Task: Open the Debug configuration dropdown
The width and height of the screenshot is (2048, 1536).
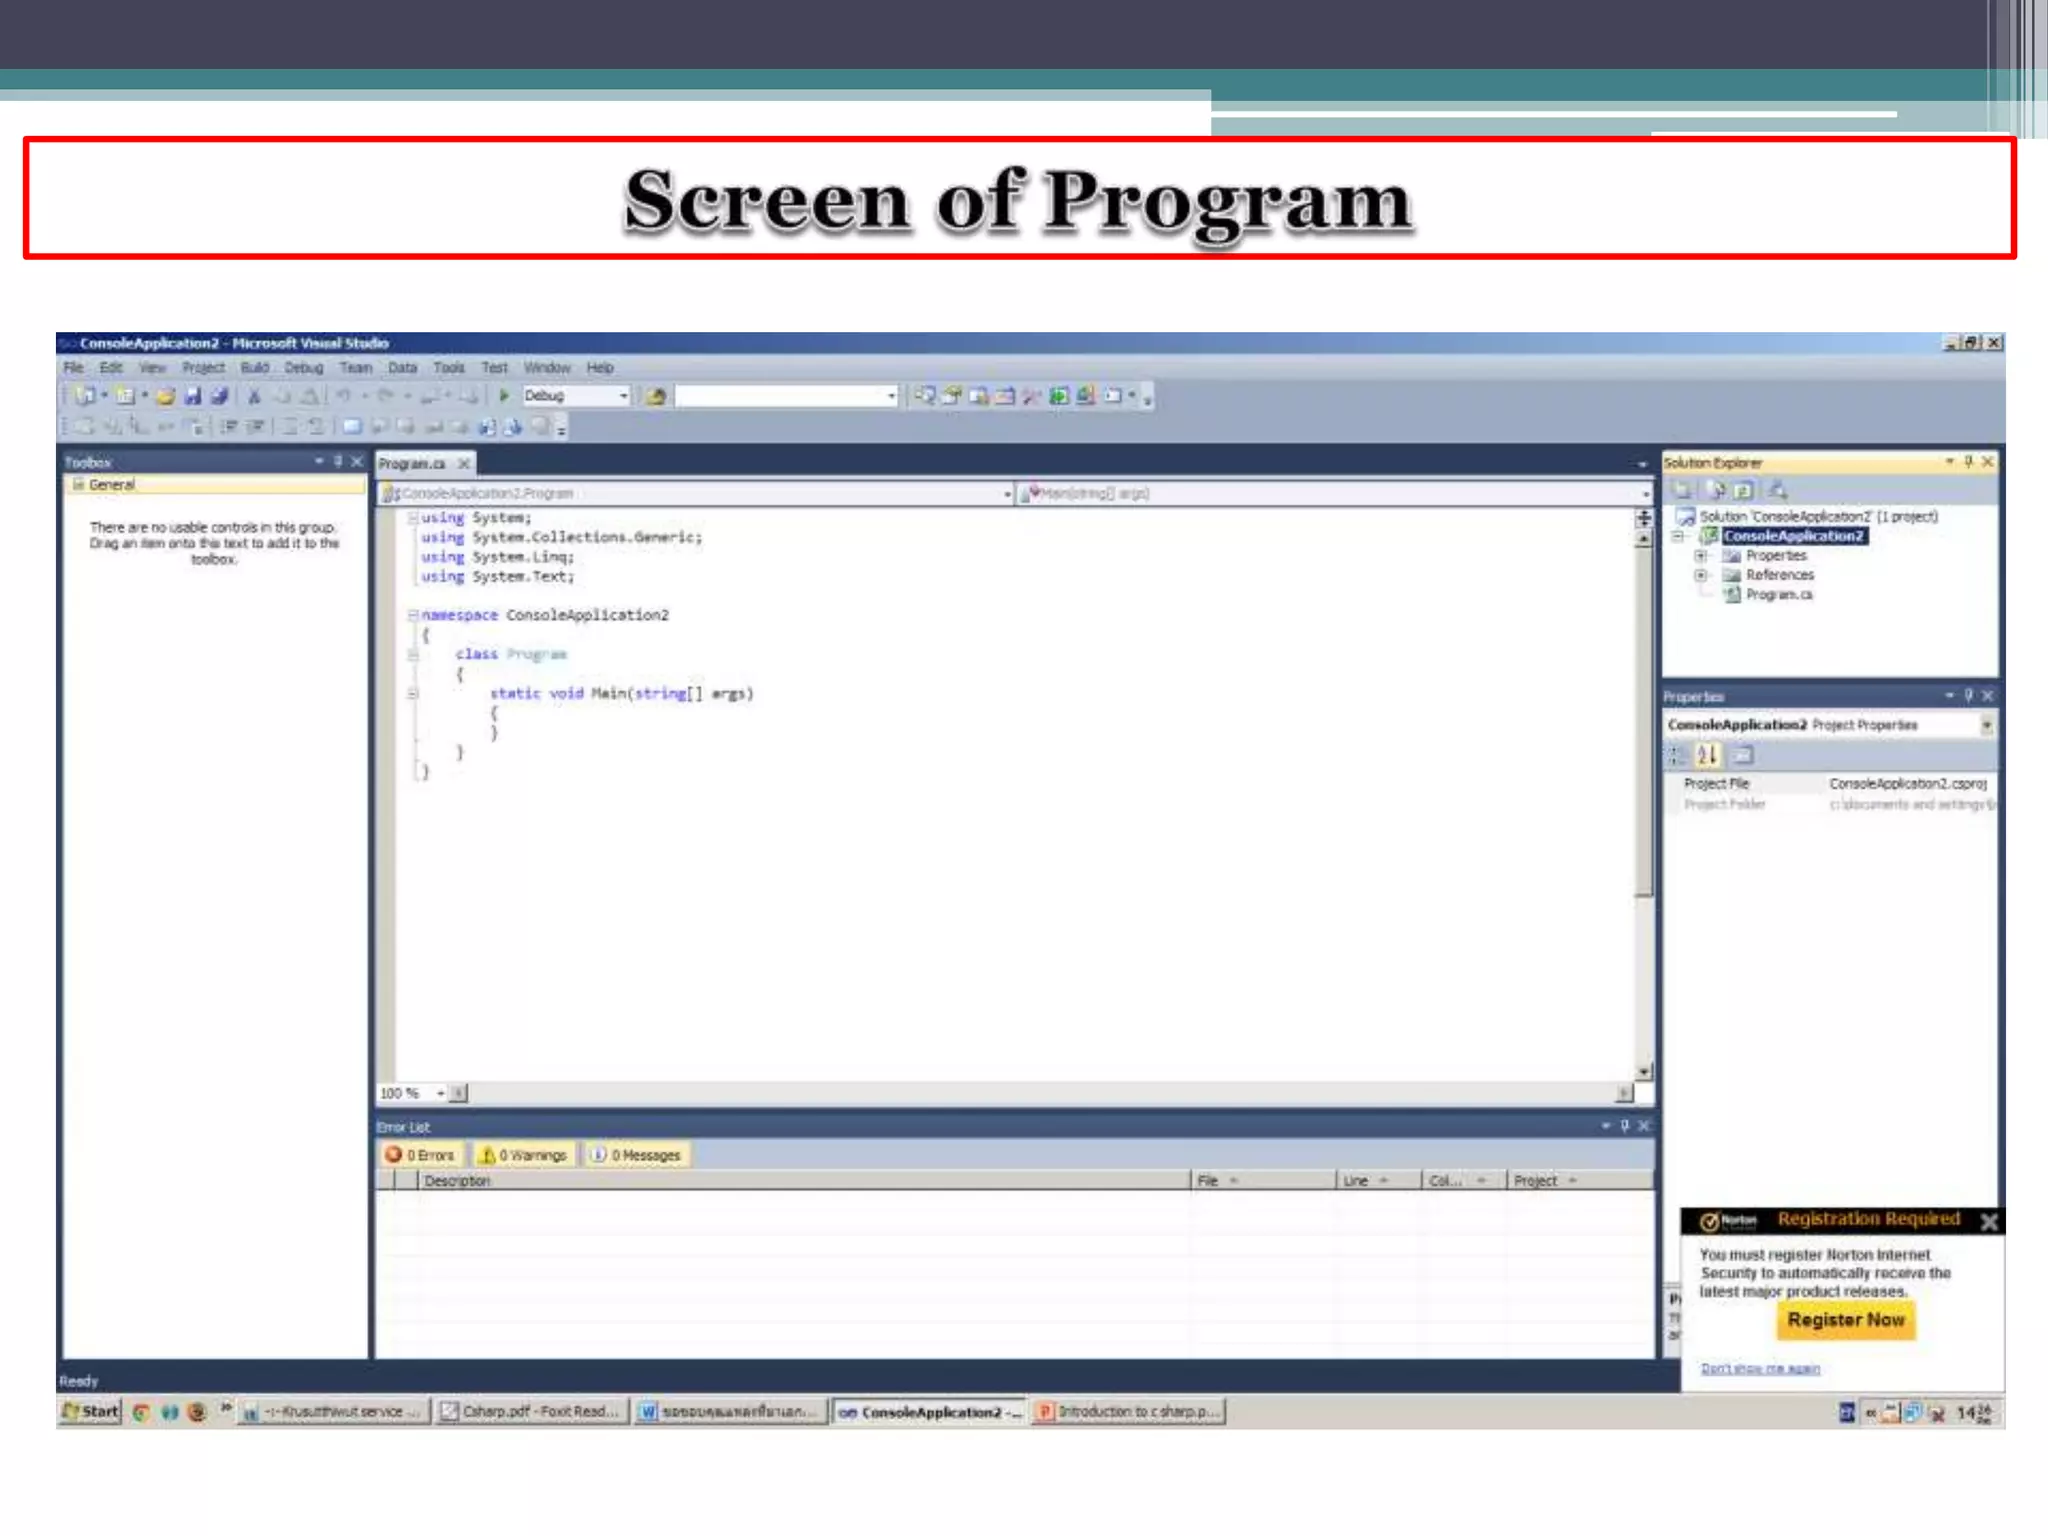Action: coord(623,396)
